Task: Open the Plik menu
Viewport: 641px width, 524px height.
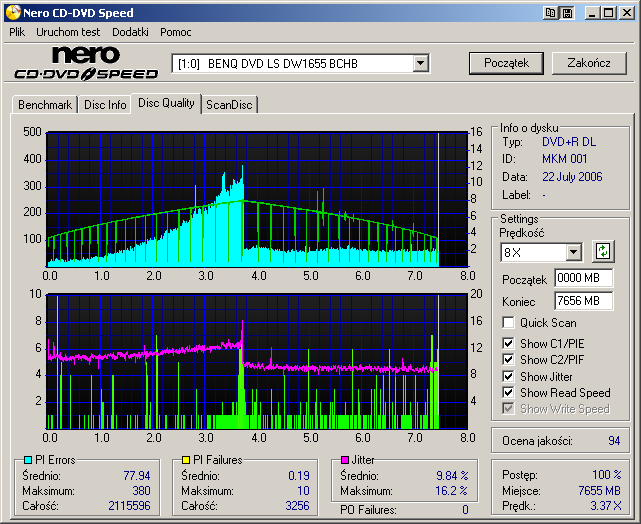Action: [17, 32]
